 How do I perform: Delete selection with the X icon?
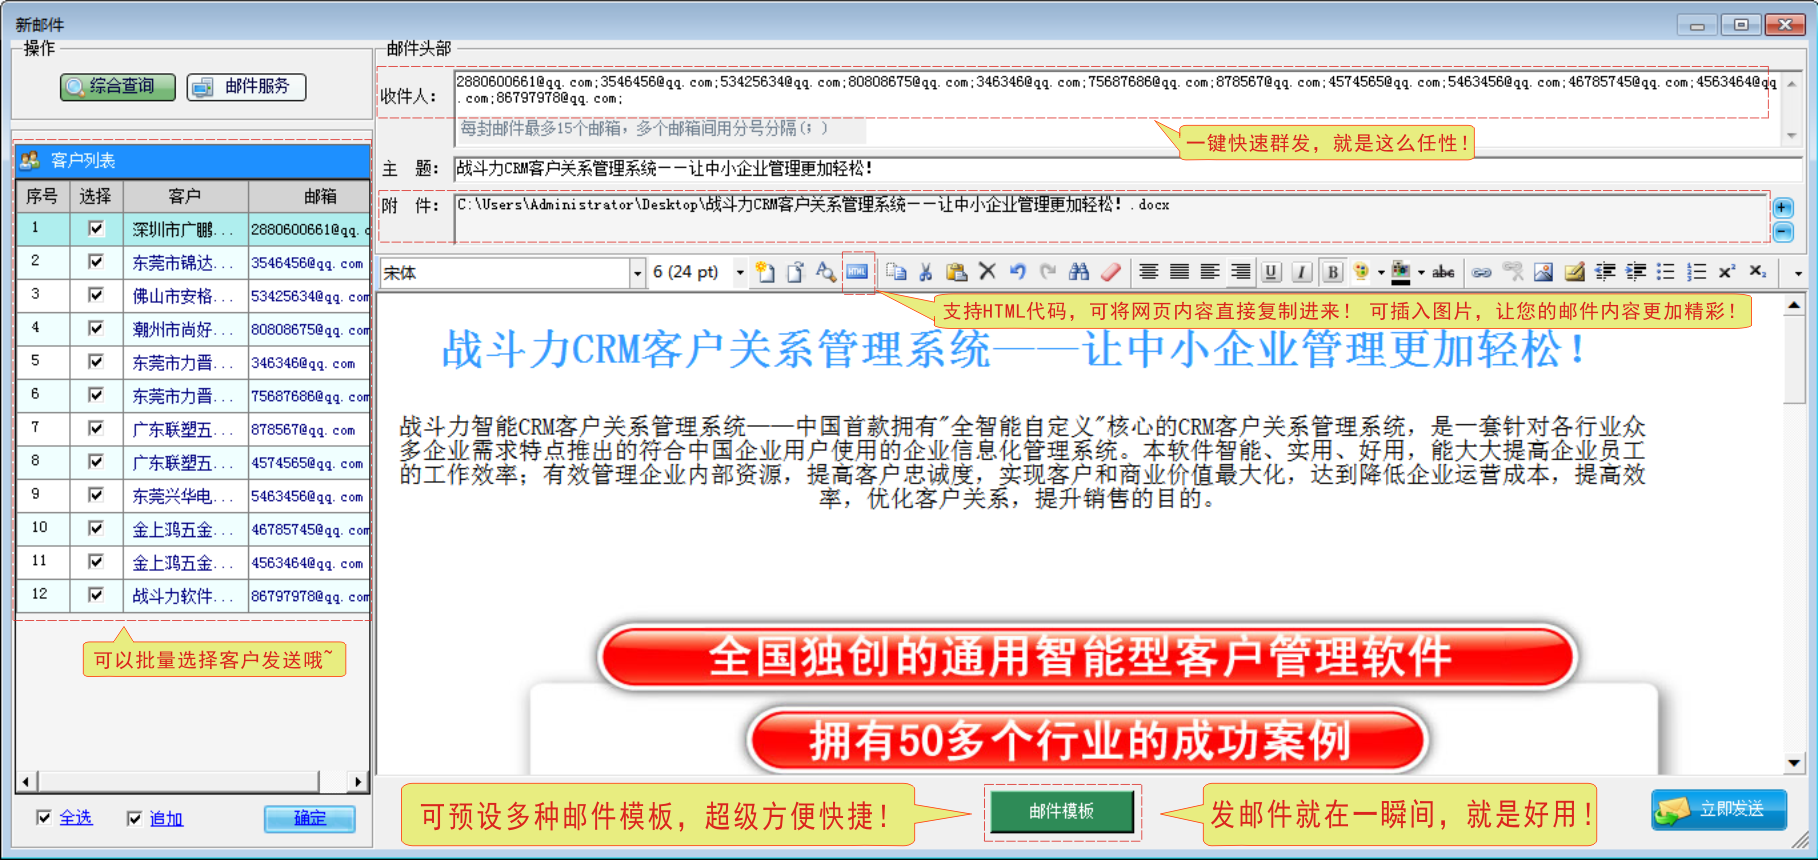[x=987, y=272]
